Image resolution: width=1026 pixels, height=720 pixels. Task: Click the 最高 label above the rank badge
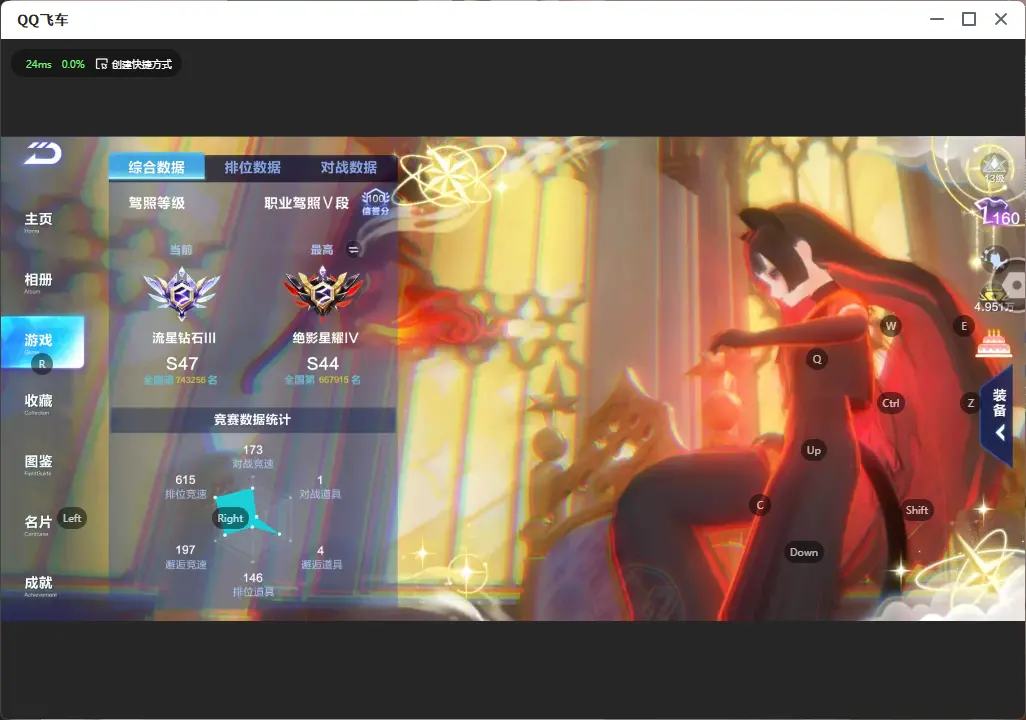tap(322, 249)
